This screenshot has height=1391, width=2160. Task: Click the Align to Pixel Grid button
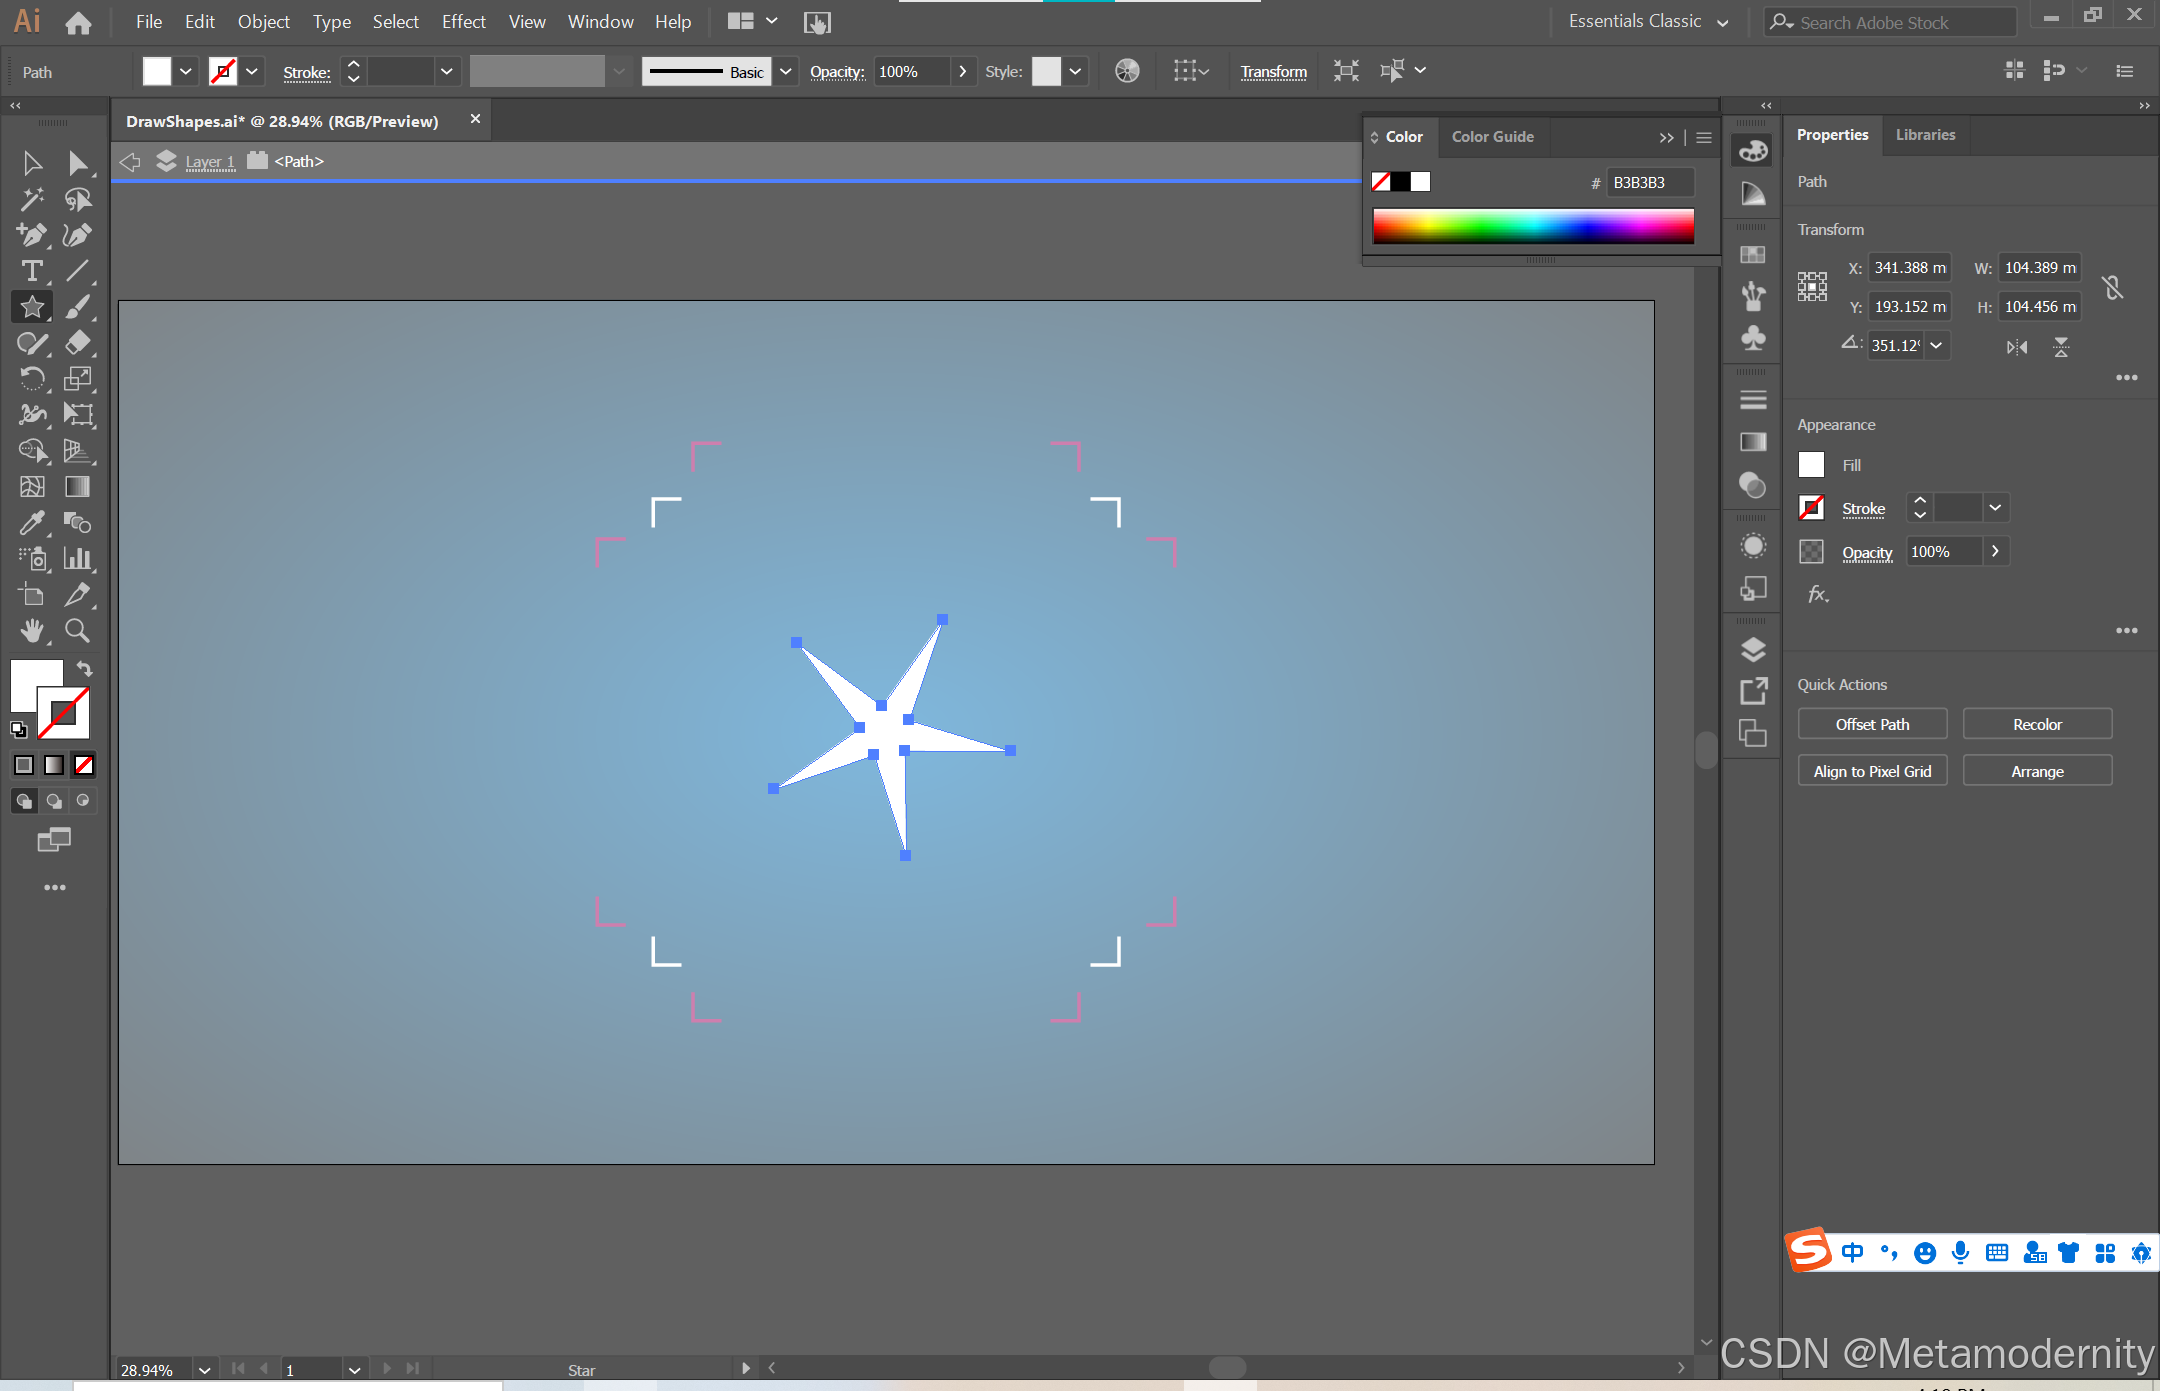[x=1872, y=771]
